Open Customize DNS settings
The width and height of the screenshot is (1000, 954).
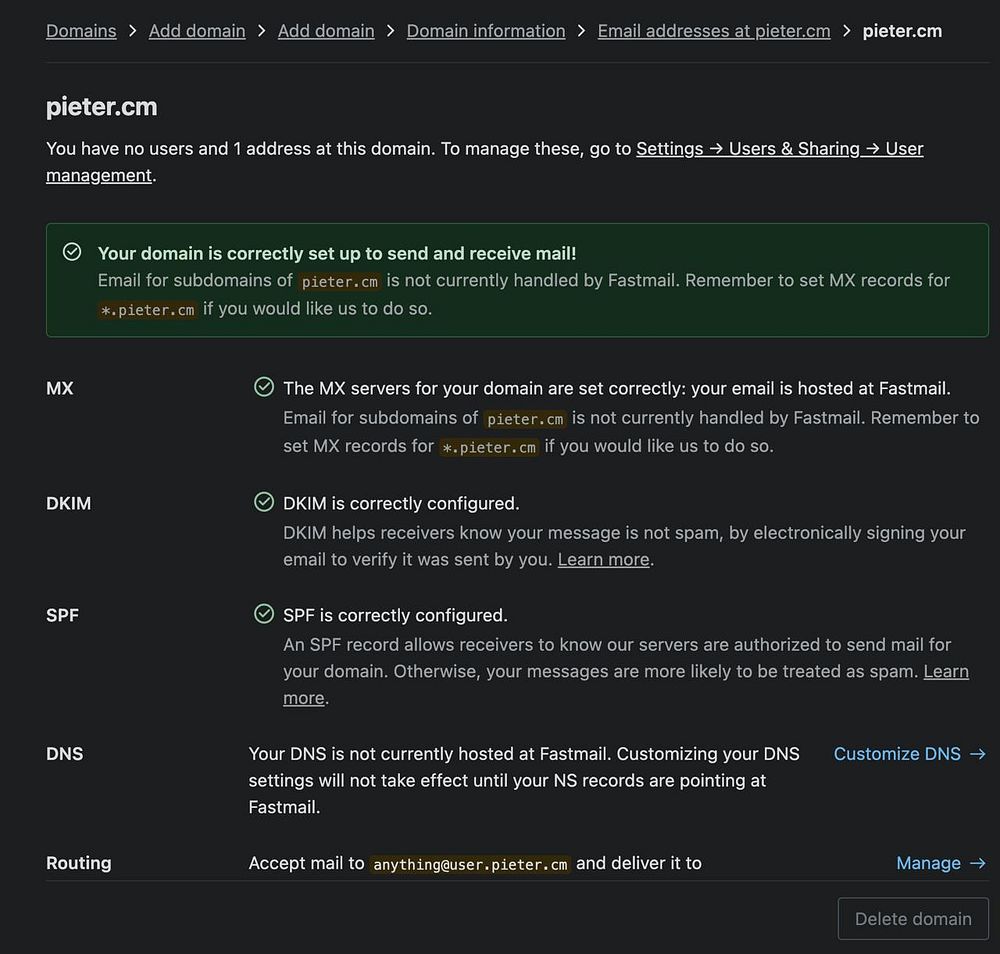(909, 754)
